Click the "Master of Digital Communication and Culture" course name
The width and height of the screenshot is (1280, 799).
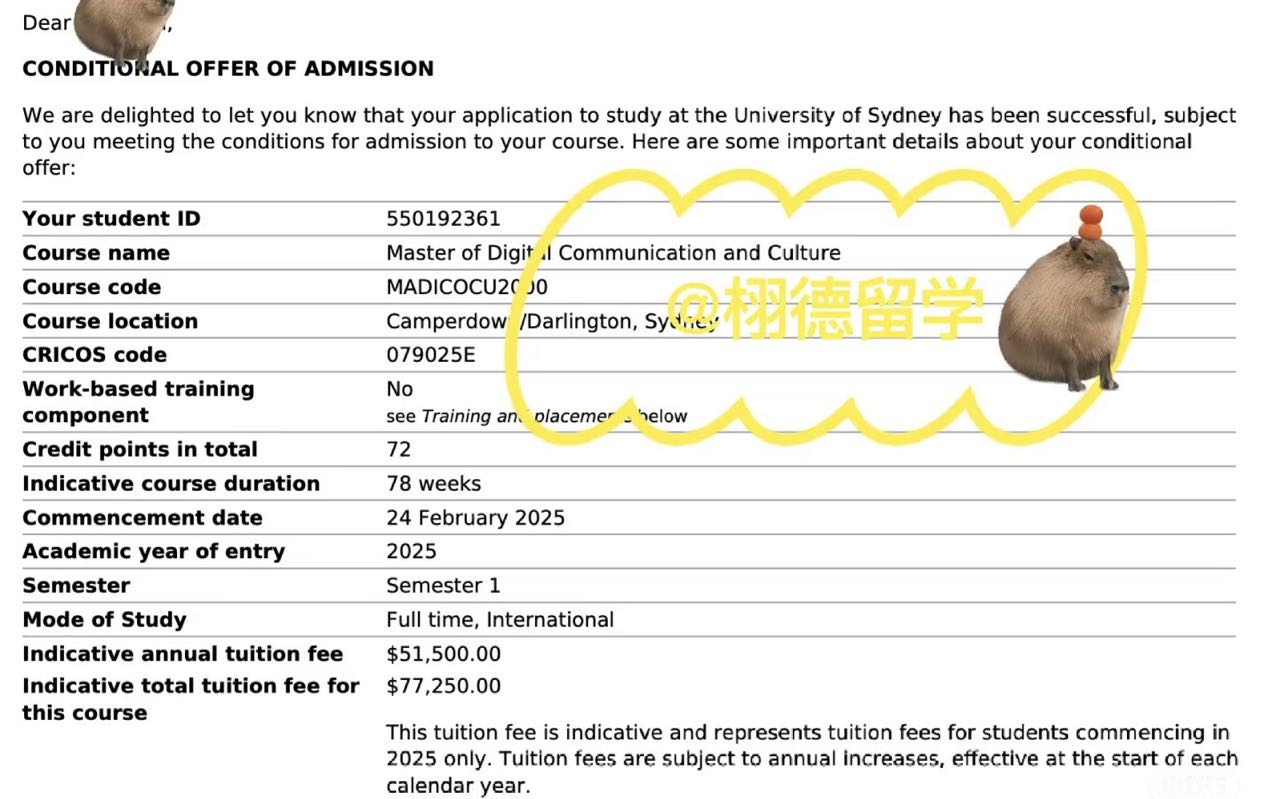pyautogui.click(x=612, y=253)
